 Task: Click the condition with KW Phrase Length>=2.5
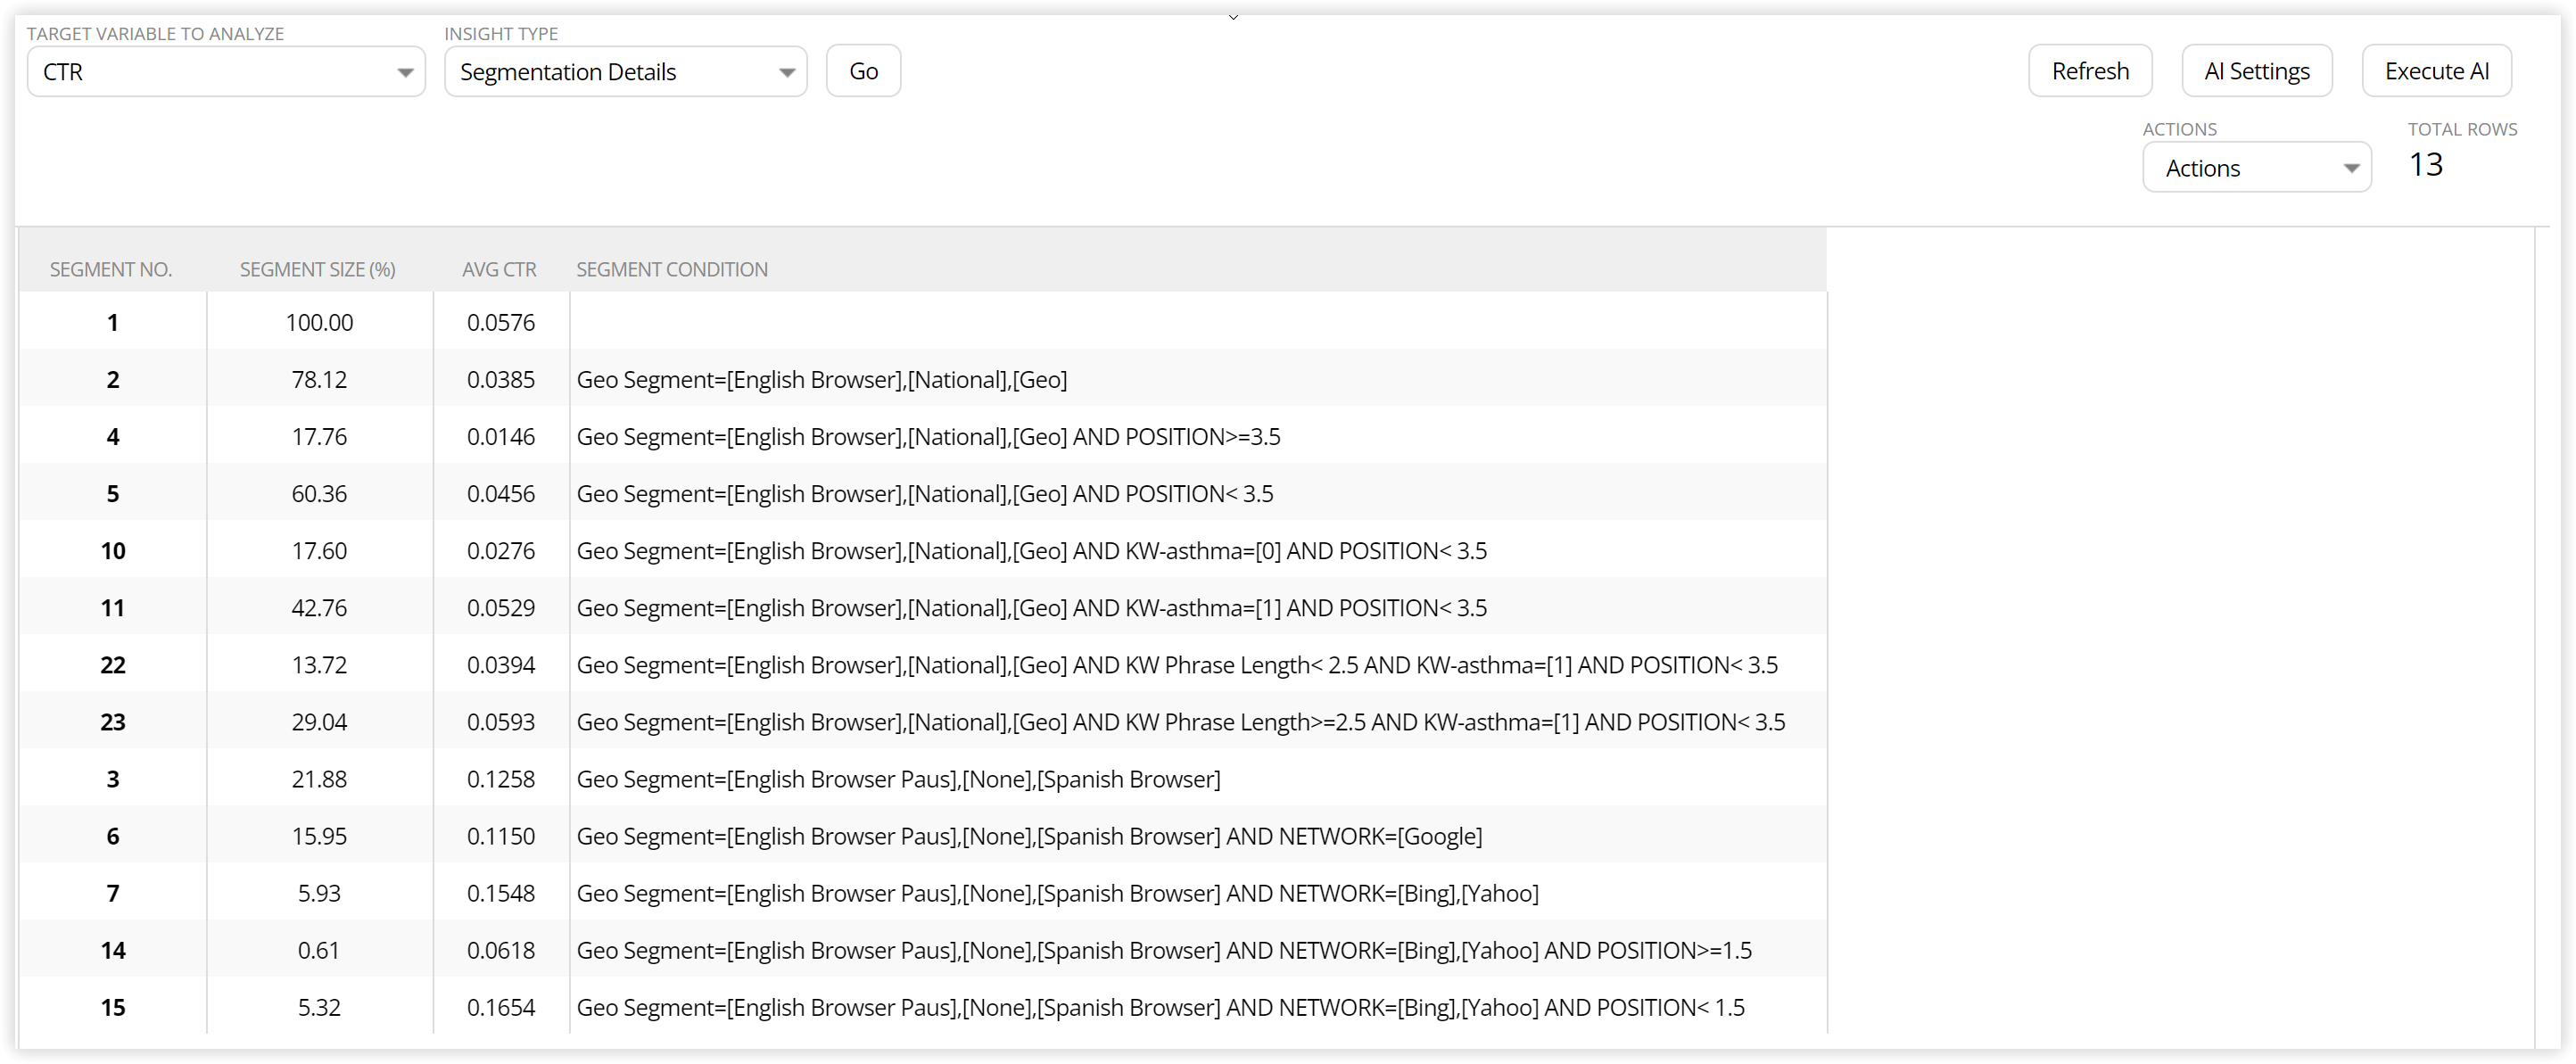click(1180, 722)
